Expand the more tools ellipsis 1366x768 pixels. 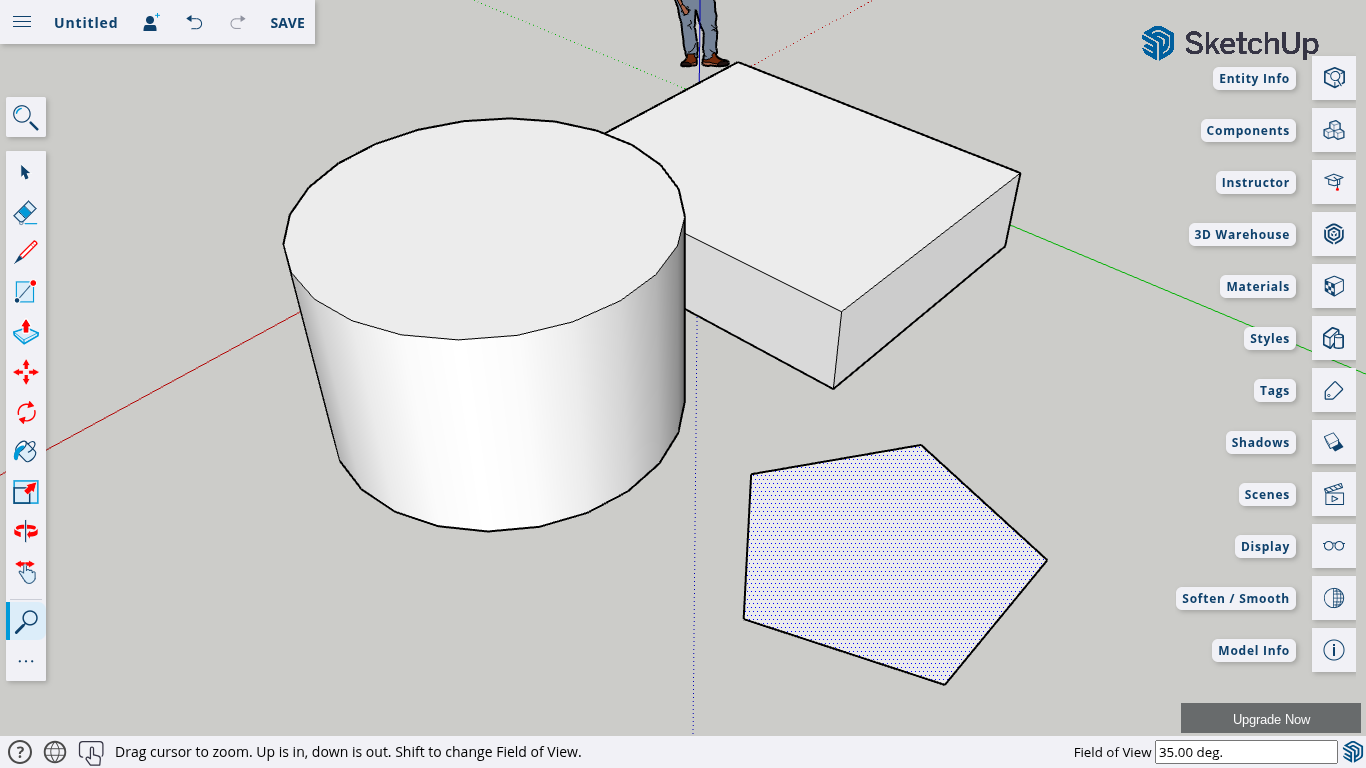click(x=26, y=661)
